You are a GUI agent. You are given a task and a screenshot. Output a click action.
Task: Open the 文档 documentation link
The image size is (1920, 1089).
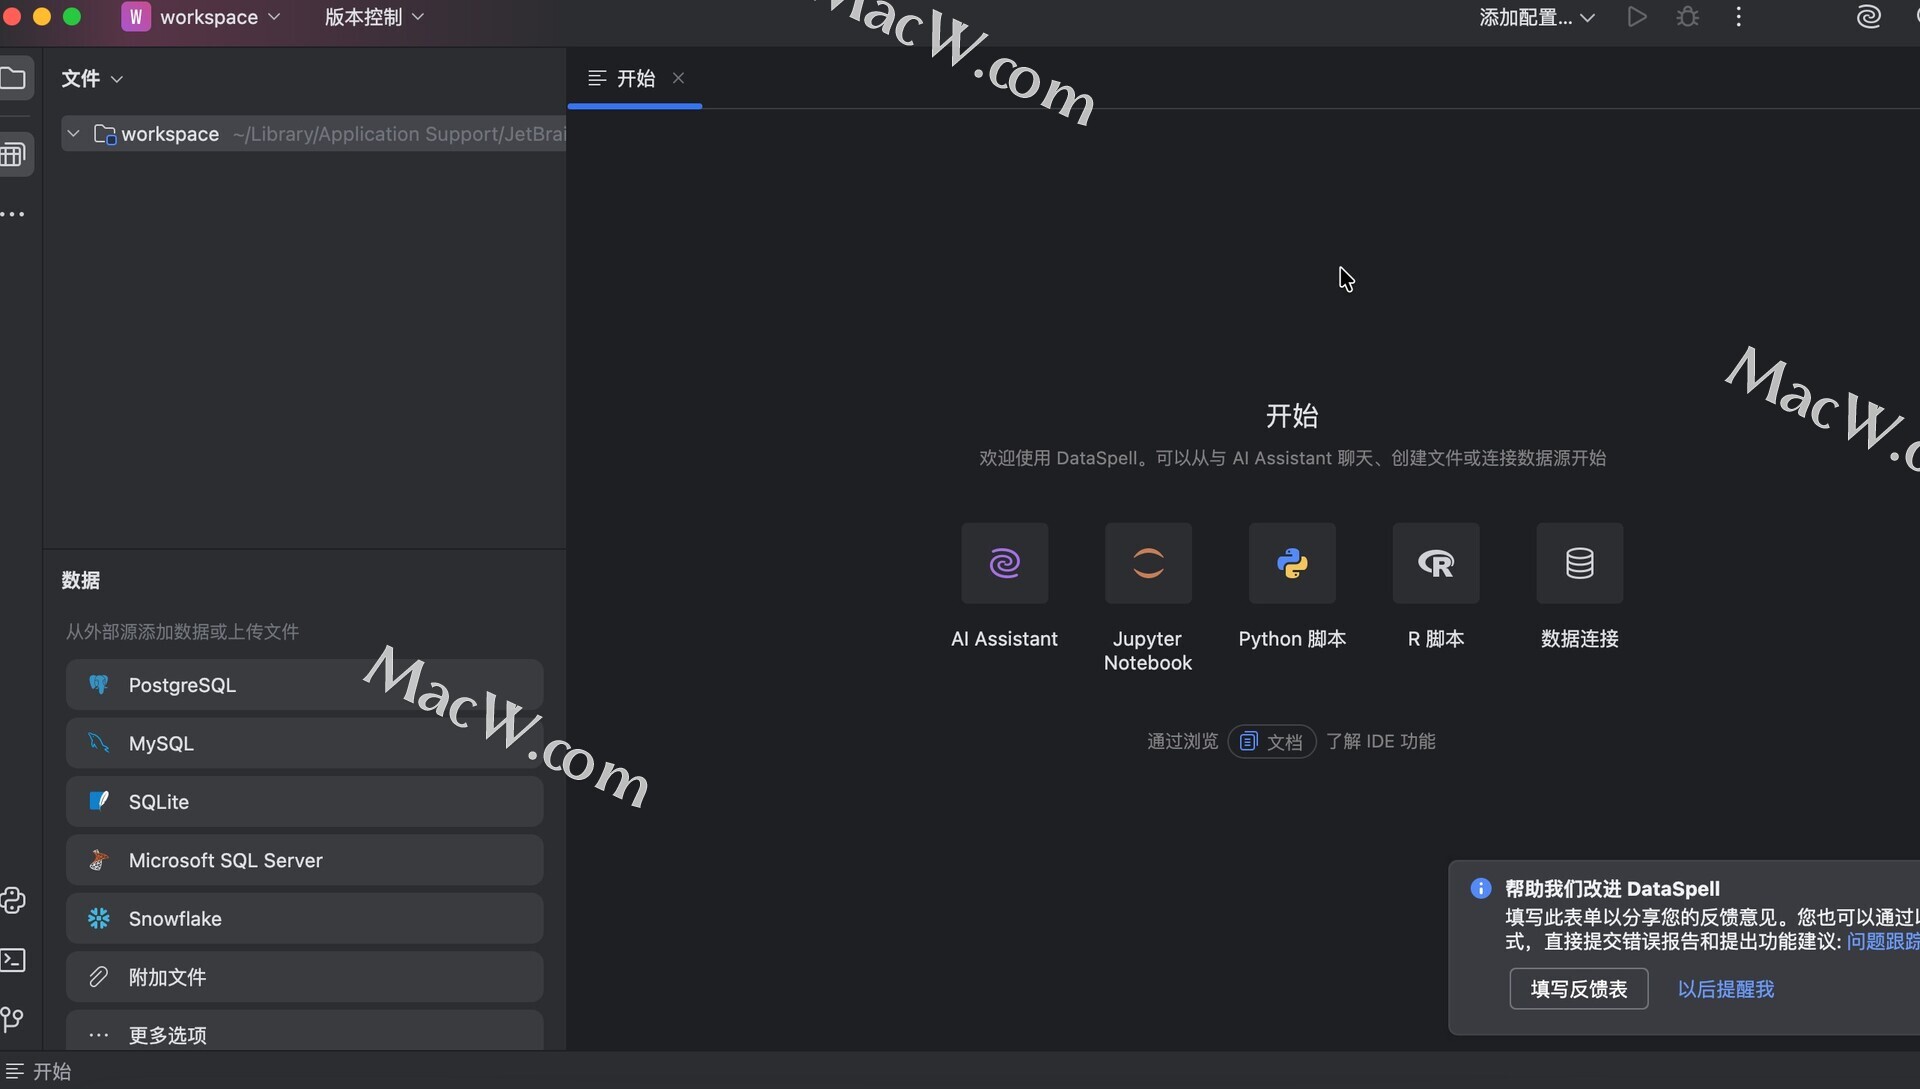click(1272, 741)
